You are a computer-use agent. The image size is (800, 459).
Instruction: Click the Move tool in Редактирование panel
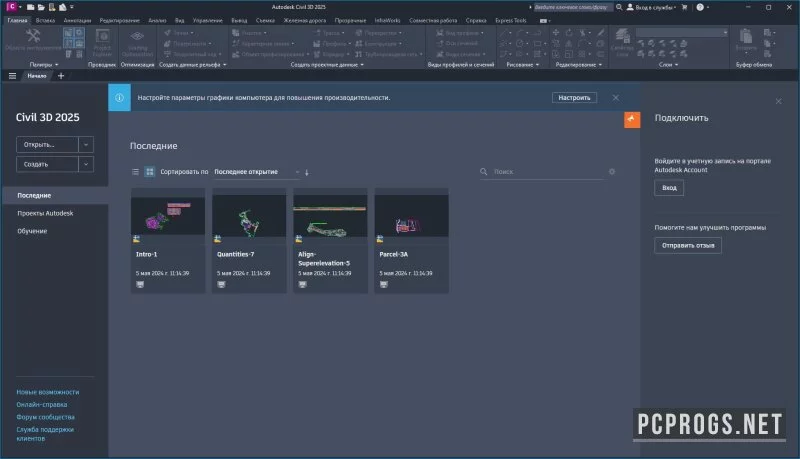pos(556,32)
